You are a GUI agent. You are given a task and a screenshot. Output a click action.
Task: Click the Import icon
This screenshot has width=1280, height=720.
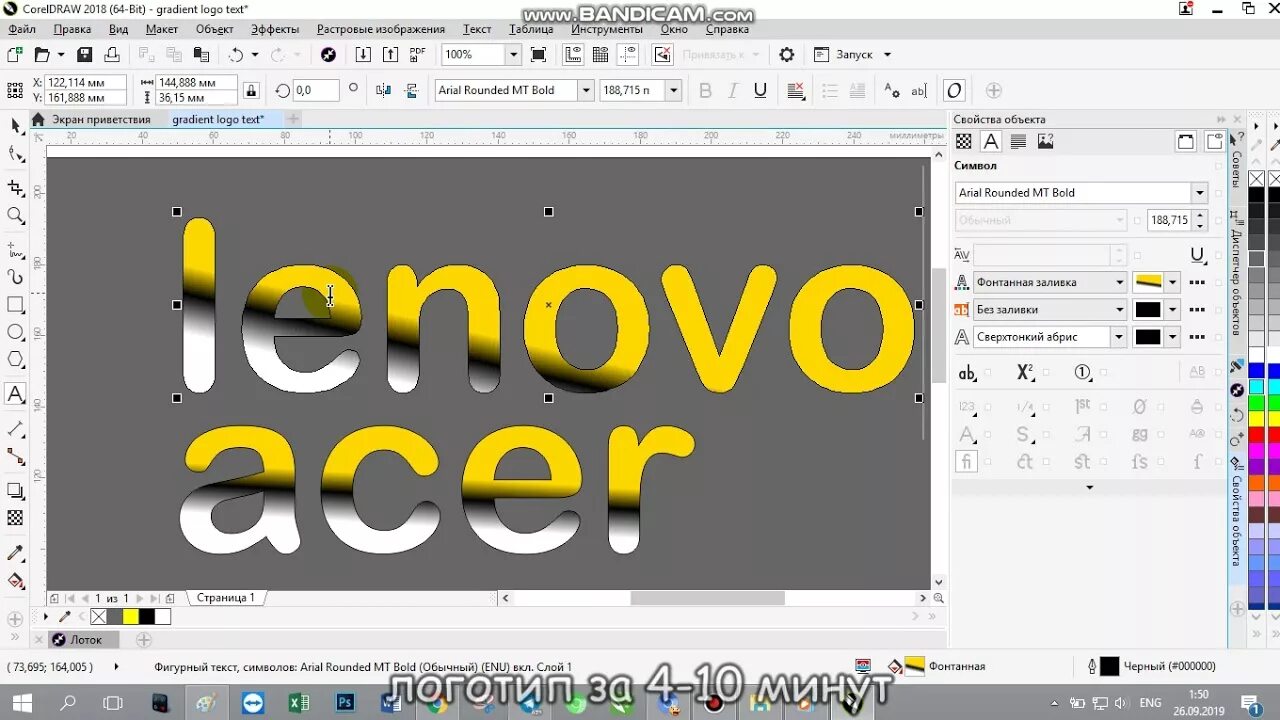[363, 55]
